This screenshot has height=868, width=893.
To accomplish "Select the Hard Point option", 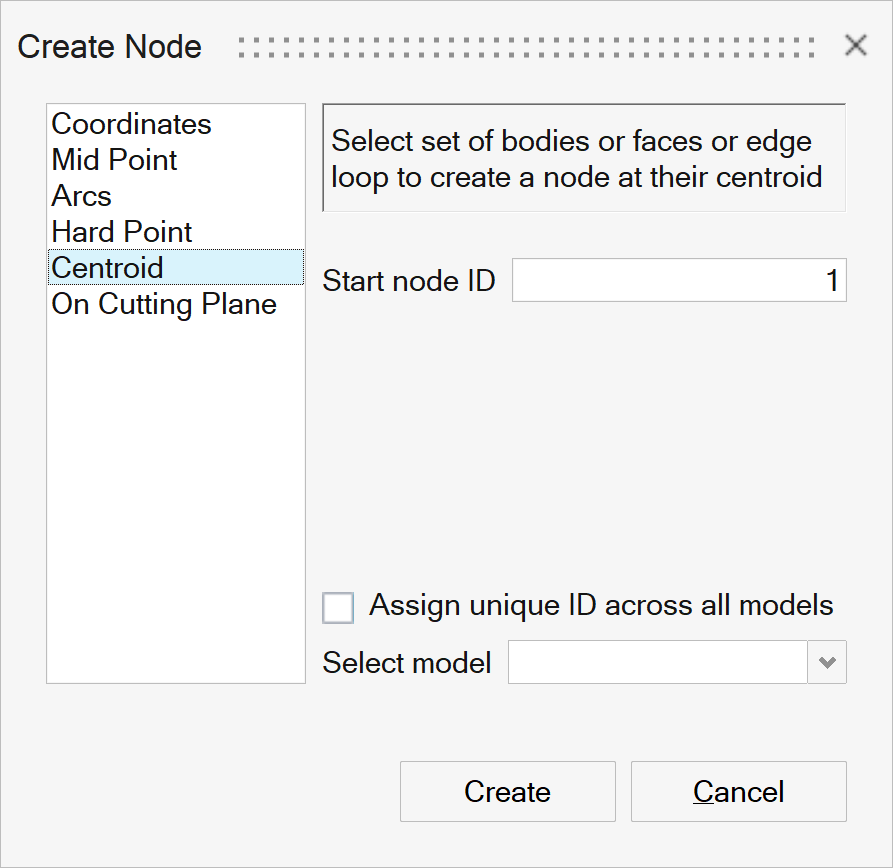I will [x=121, y=232].
